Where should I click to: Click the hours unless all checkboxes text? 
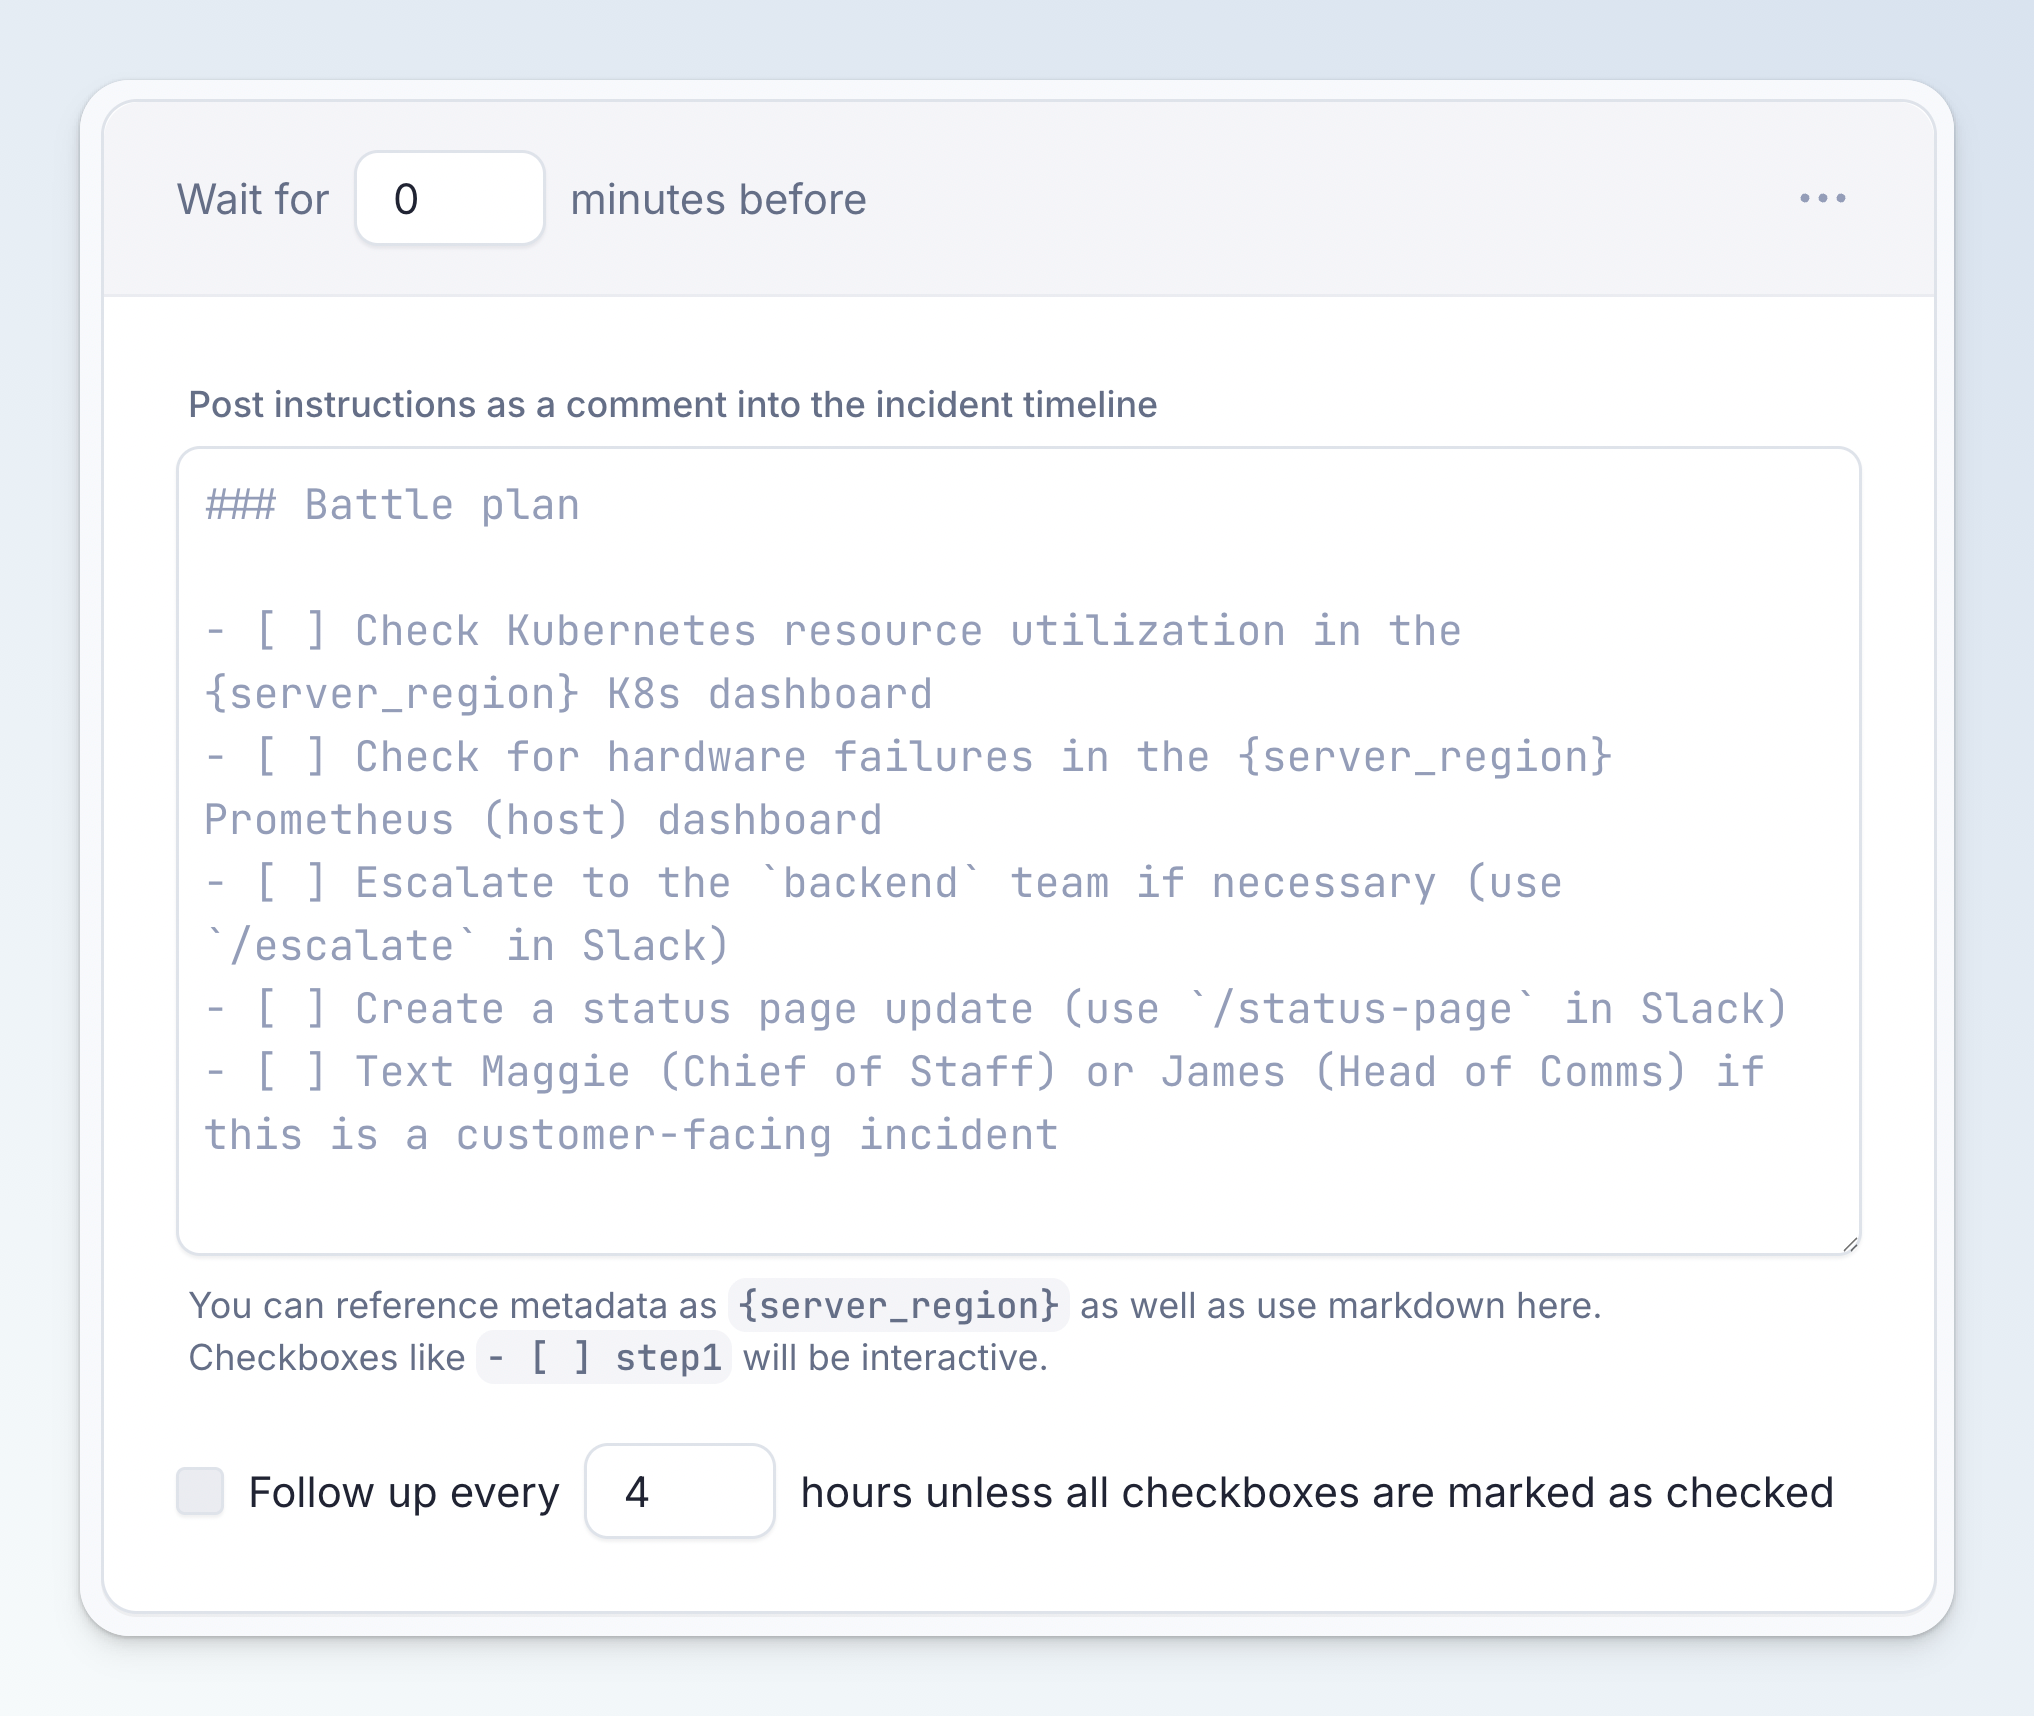click(1317, 1492)
